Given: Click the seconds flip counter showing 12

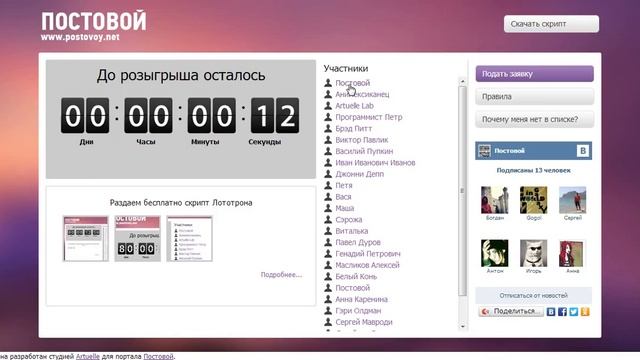Looking at the screenshot, I should tap(275, 116).
